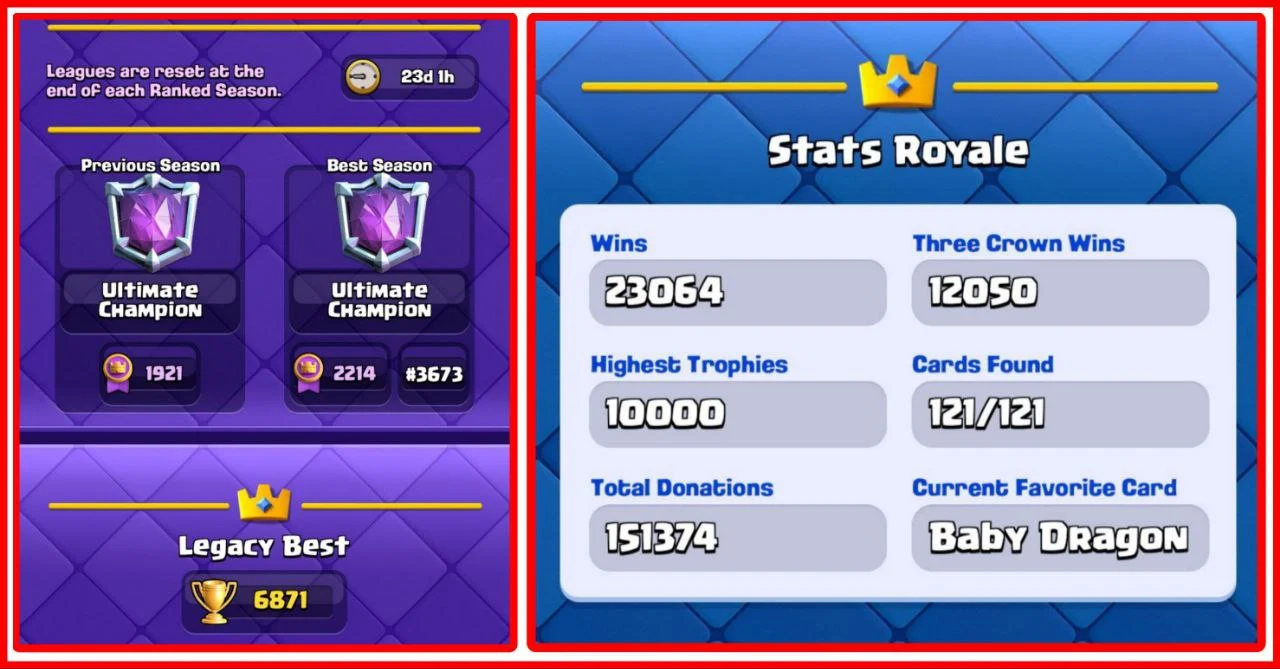Image resolution: width=1280 pixels, height=669 pixels.
Task: Select the Three Crown Wins value 12050
Action: [1060, 292]
